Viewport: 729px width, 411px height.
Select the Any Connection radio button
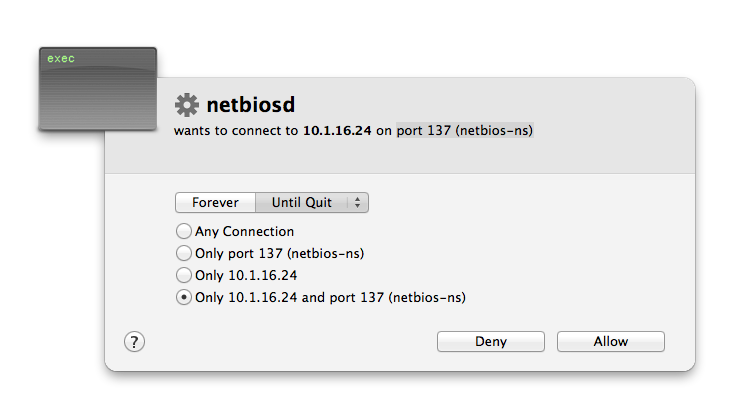tap(184, 231)
